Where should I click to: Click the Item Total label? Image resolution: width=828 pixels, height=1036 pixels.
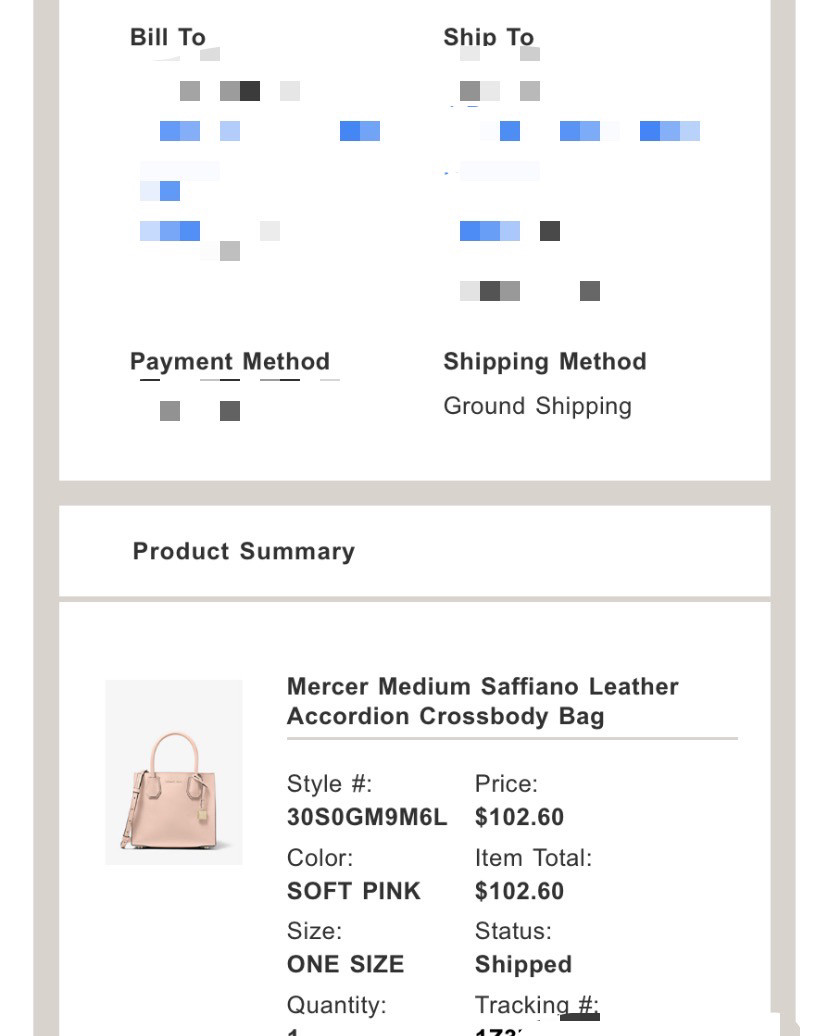[533, 858]
